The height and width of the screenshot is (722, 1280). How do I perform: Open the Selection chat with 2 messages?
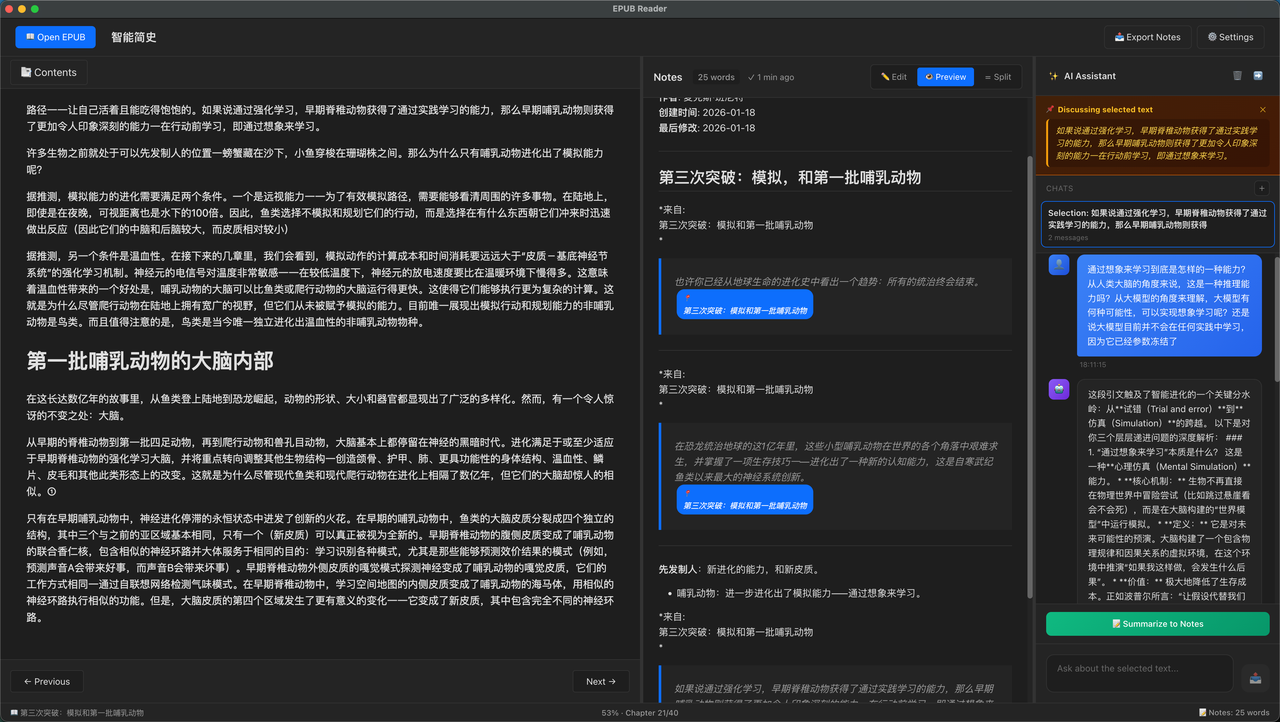pyautogui.click(x=1158, y=224)
